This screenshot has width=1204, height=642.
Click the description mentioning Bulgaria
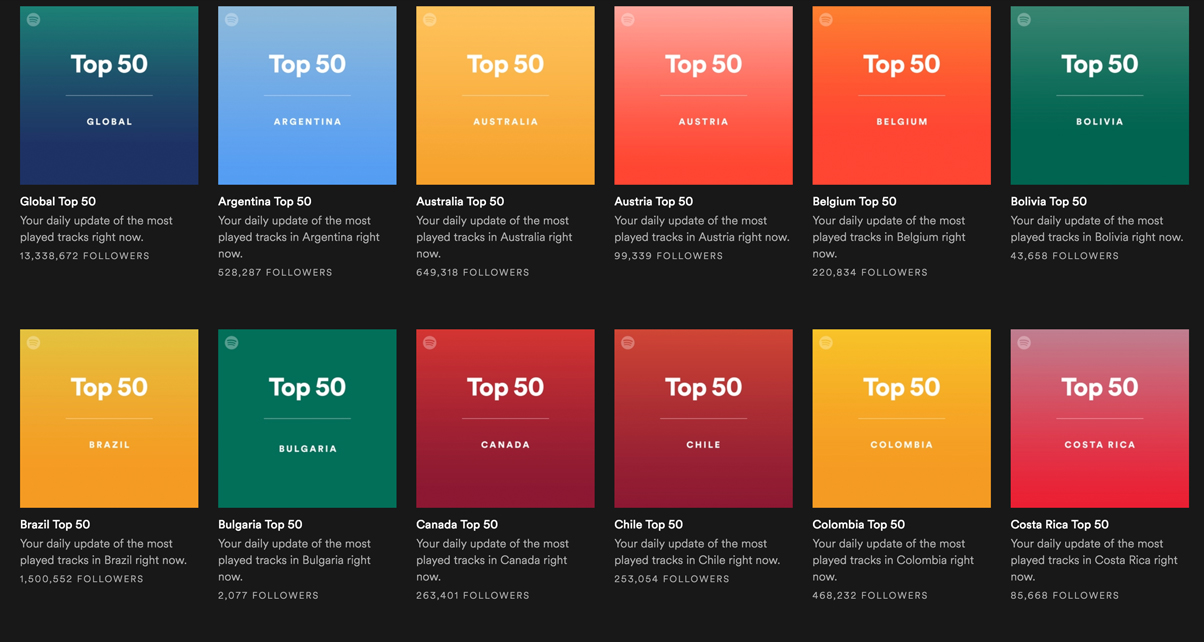click(x=294, y=560)
